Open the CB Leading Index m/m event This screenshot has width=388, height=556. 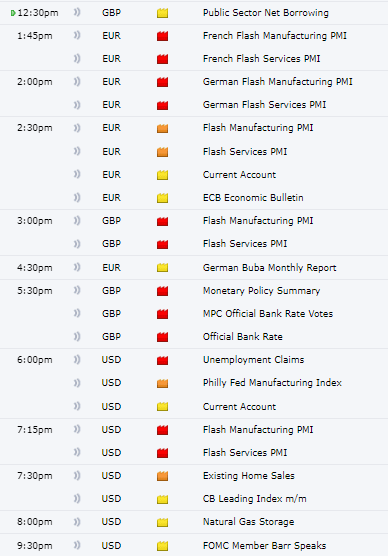pyautogui.click(x=254, y=499)
